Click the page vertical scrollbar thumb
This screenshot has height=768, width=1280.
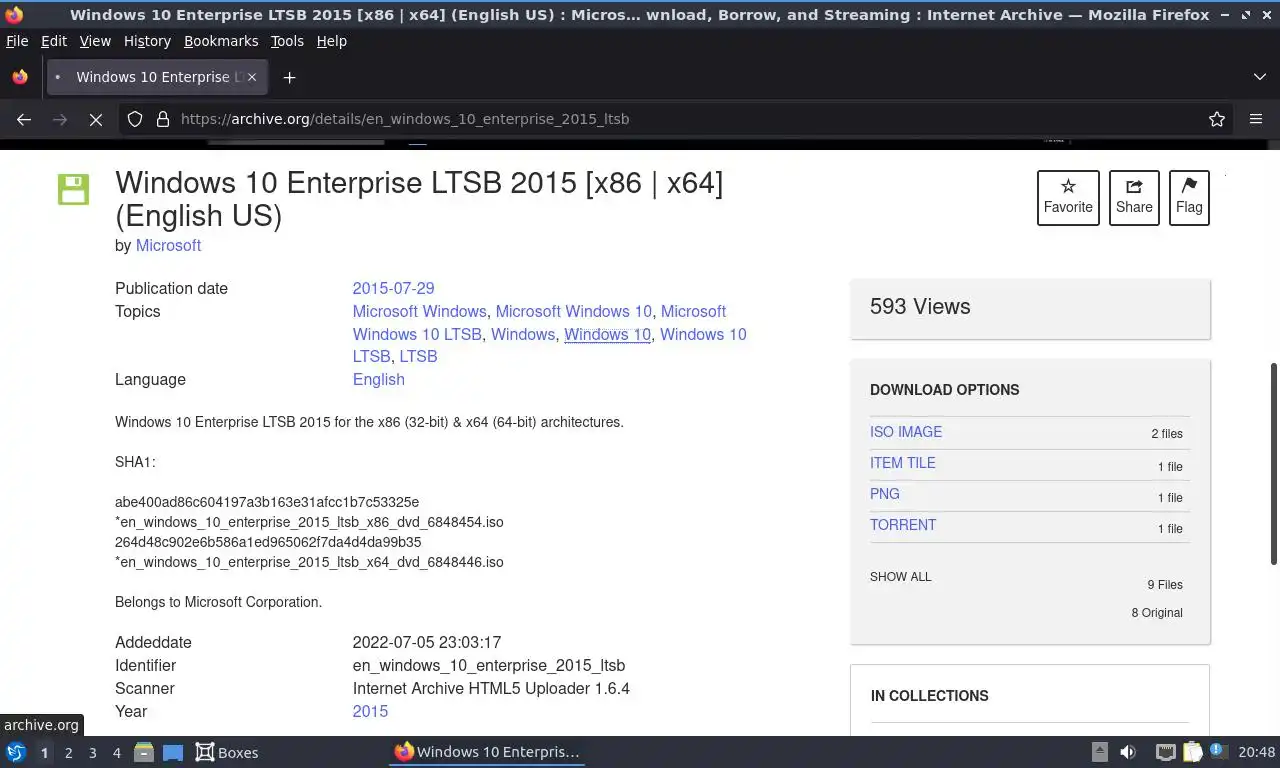tap(1274, 463)
